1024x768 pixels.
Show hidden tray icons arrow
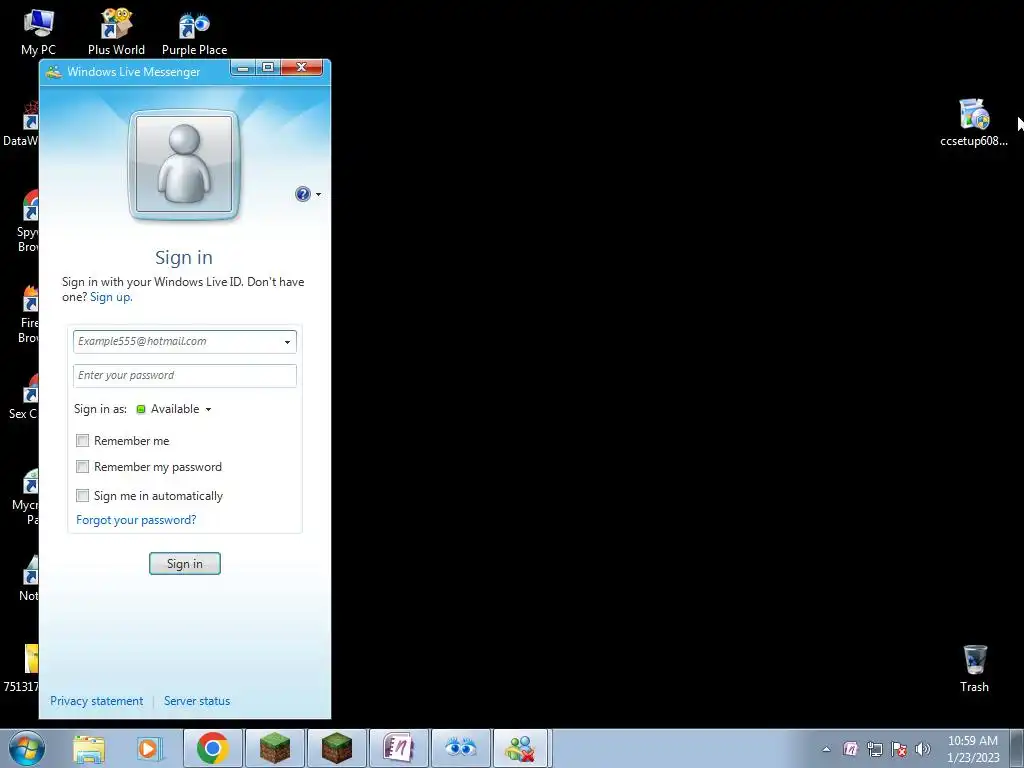(826, 749)
